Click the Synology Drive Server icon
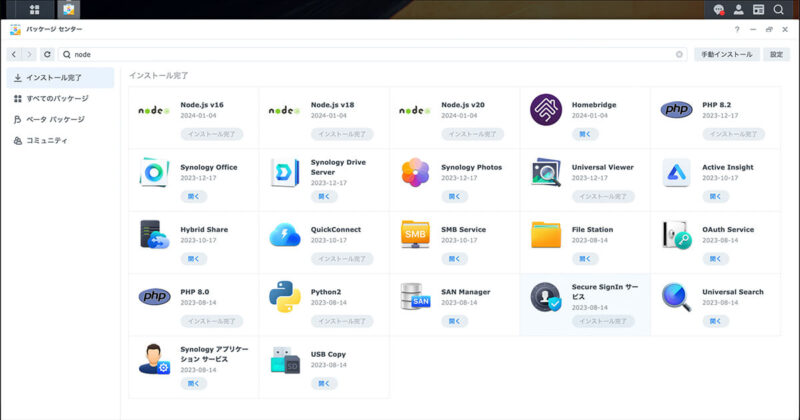Image resolution: width=800 pixels, height=420 pixels. (x=284, y=172)
